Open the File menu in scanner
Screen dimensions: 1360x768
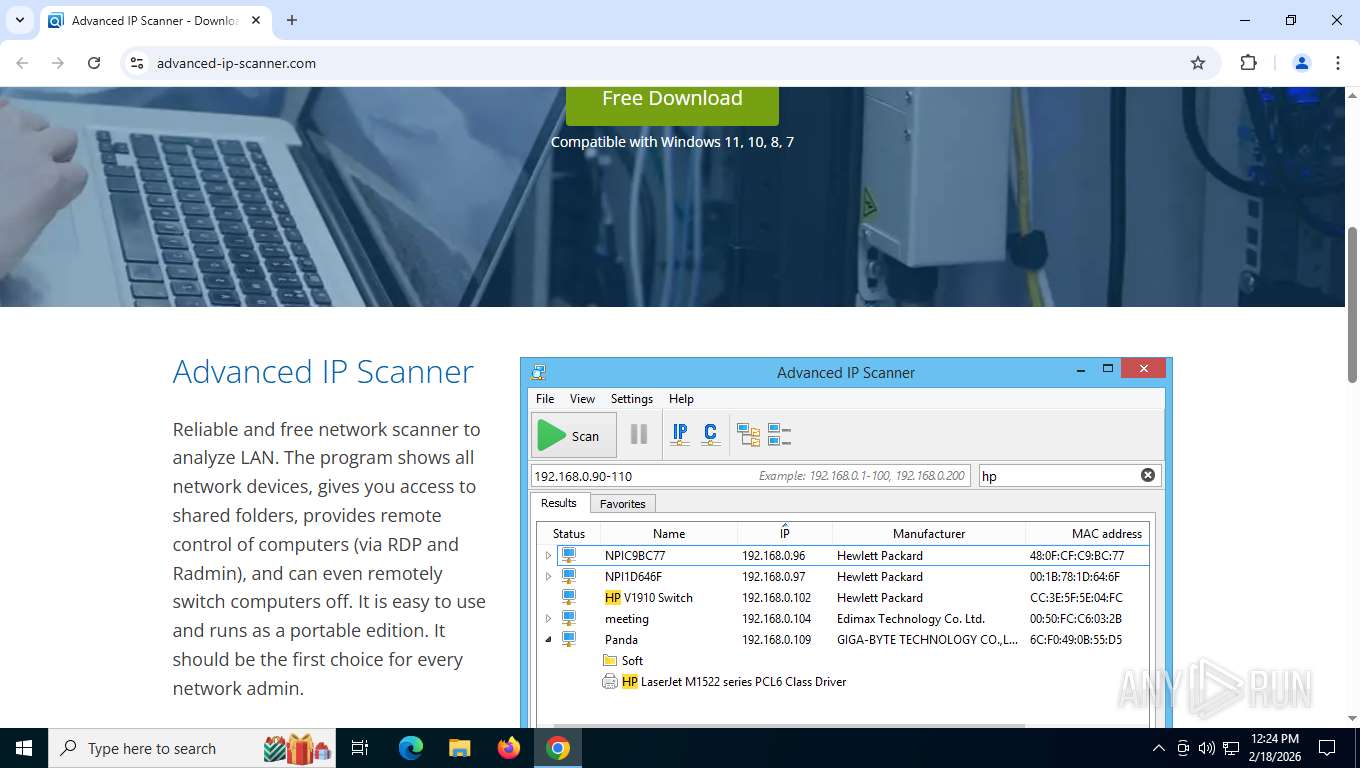[x=545, y=398]
